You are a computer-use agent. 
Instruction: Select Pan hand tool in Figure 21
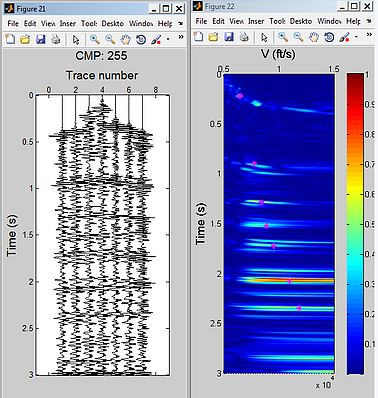pos(125,40)
